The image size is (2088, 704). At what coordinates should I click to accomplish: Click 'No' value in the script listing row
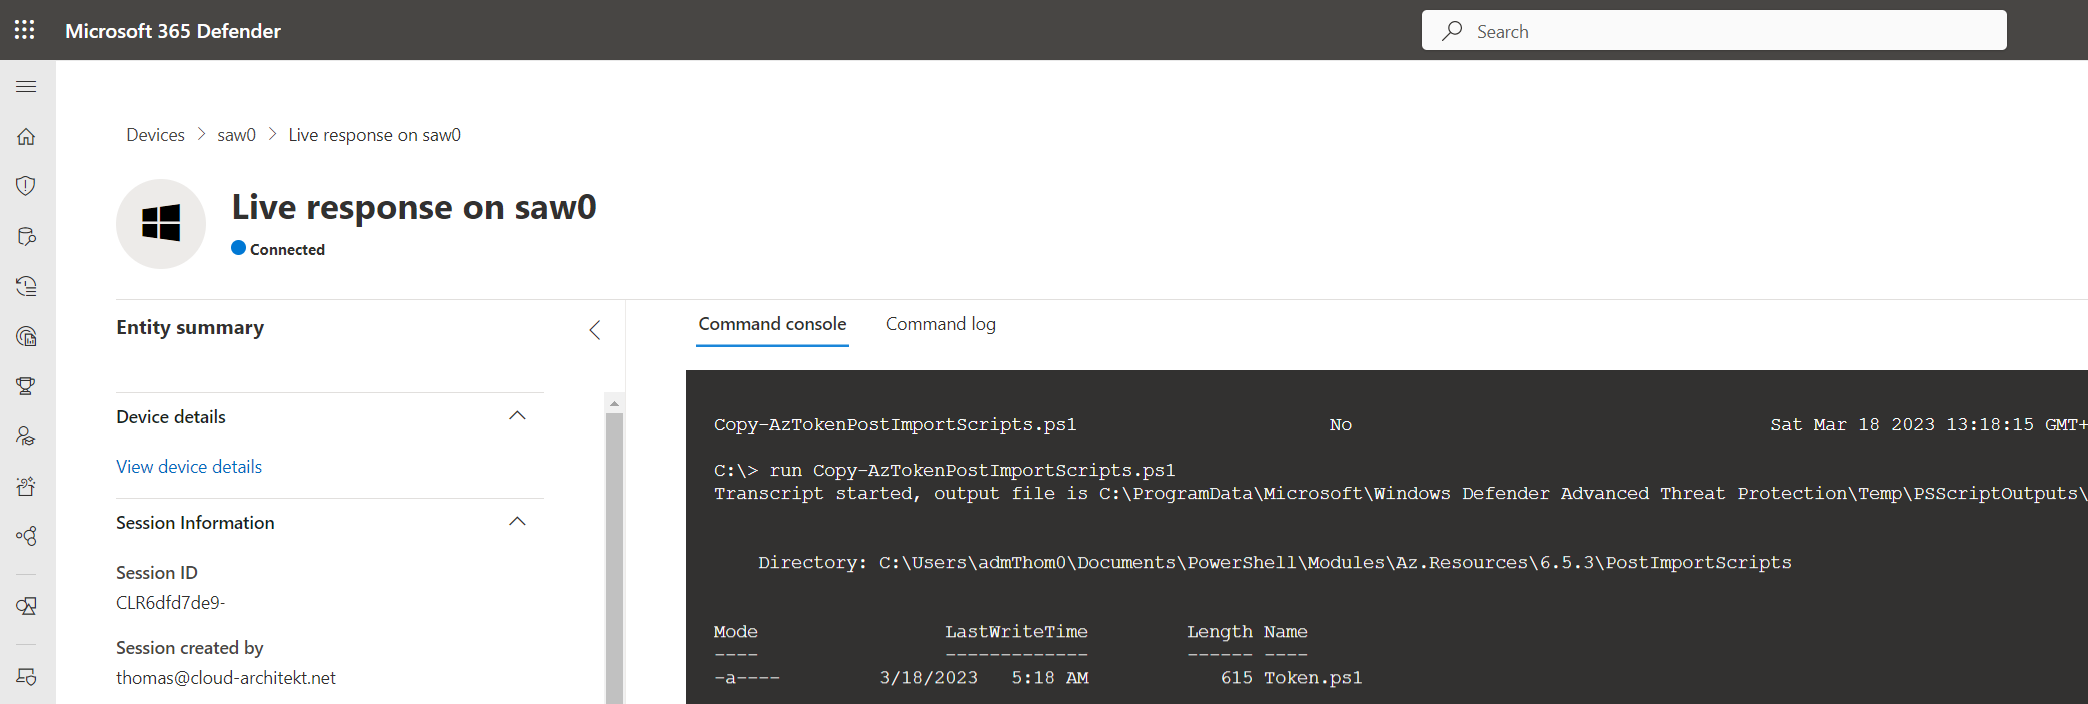(x=1341, y=425)
